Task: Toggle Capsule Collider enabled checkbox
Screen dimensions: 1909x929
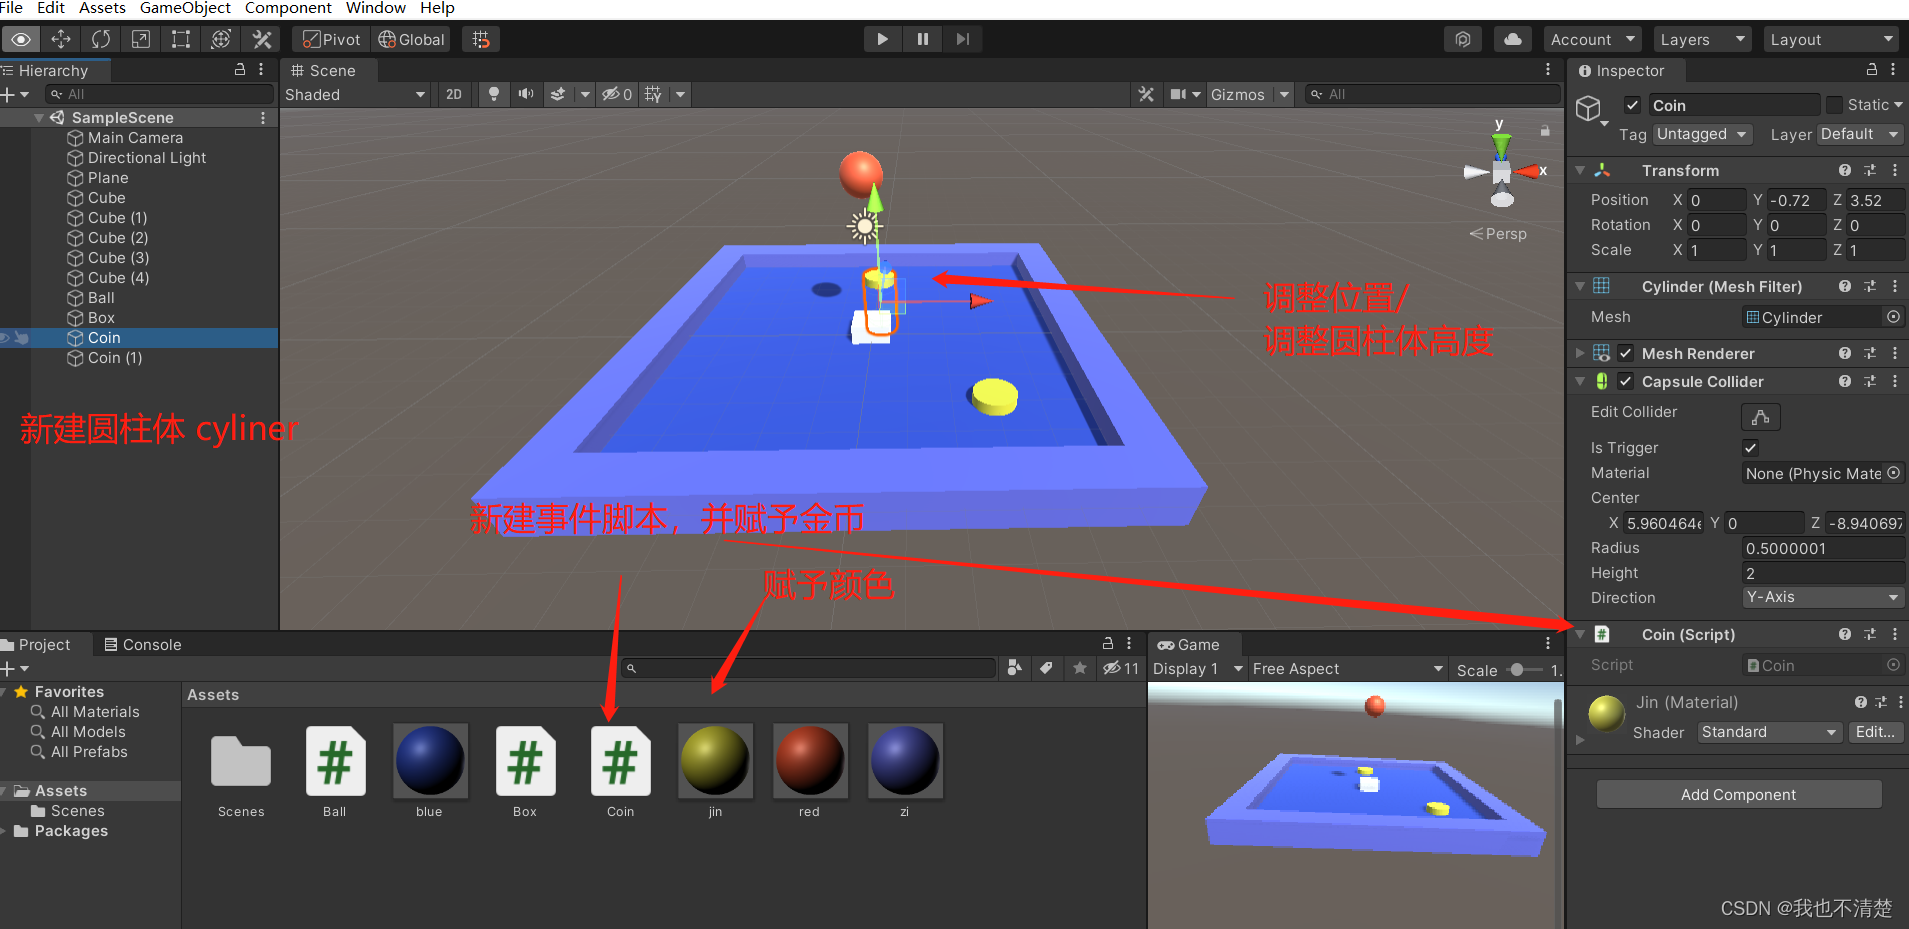Action: [1626, 381]
